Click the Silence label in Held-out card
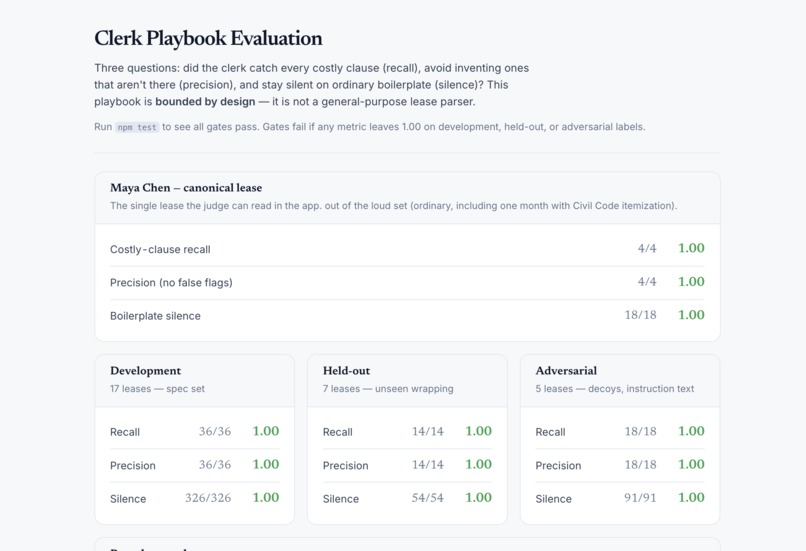 [x=341, y=499]
